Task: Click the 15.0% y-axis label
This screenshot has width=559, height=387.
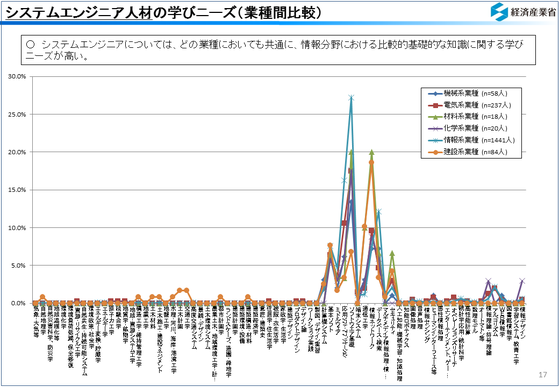Action: pyautogui.click(x=17, y=190)
